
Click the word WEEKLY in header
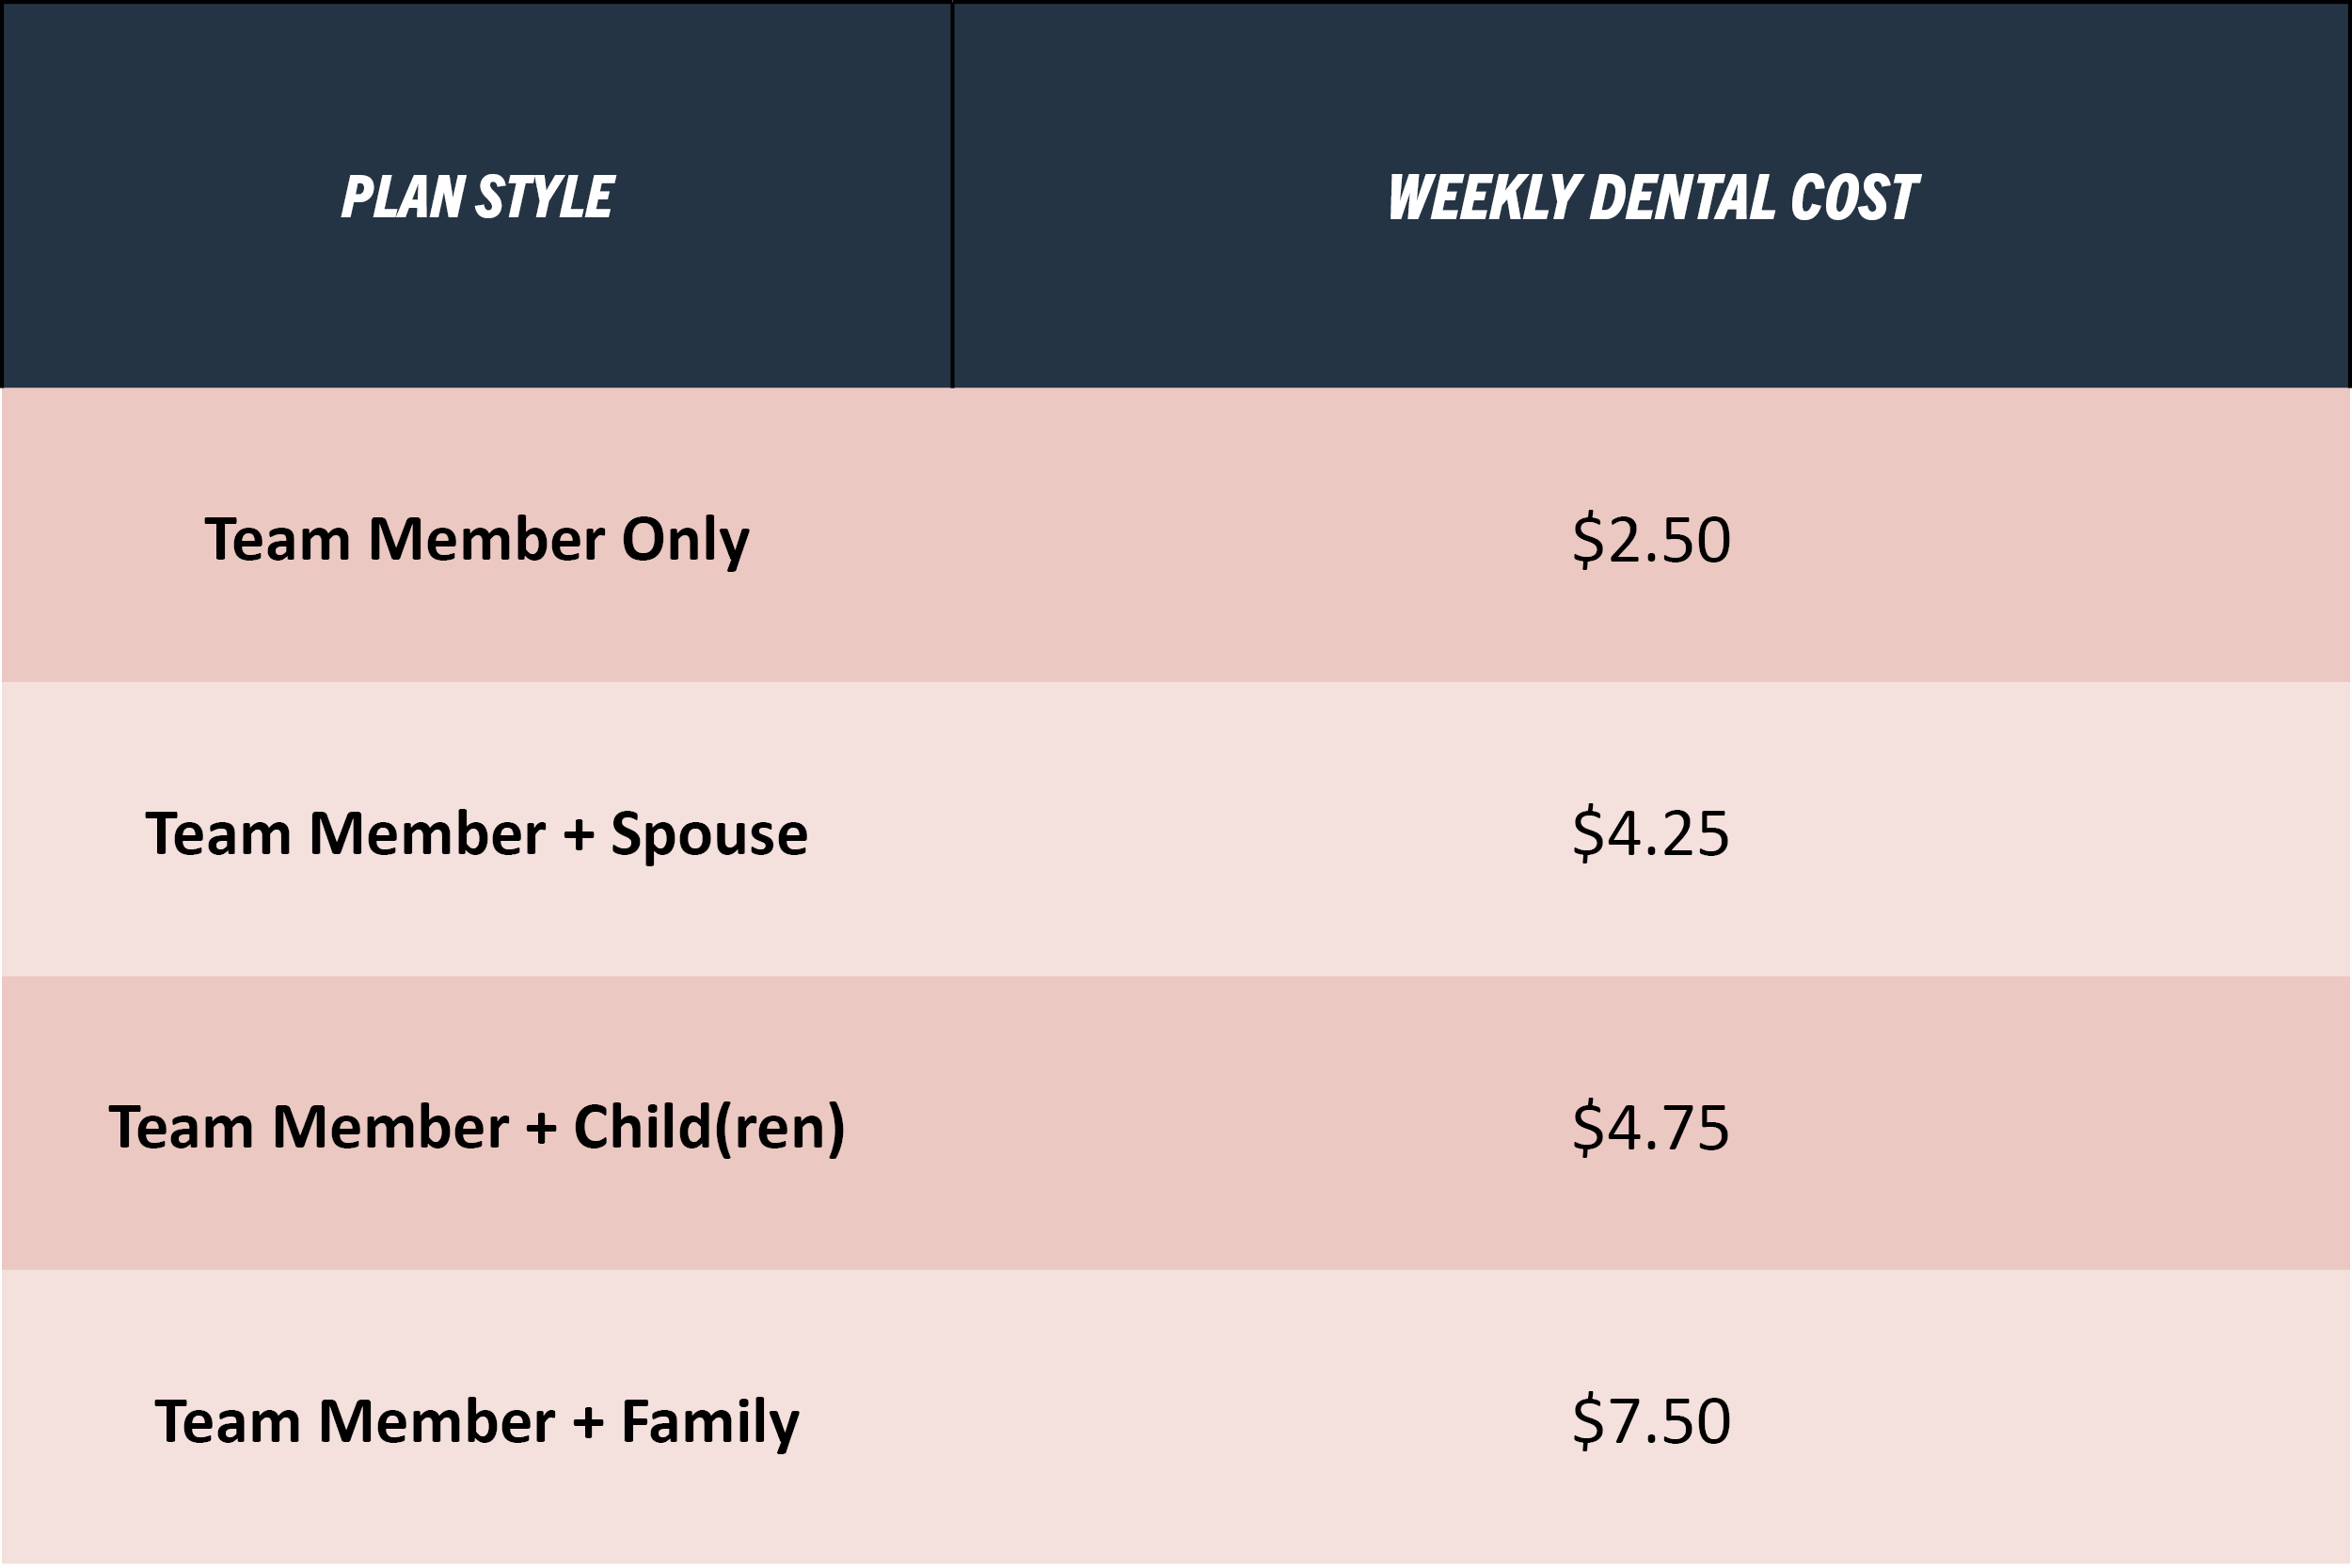point(1483,197)
